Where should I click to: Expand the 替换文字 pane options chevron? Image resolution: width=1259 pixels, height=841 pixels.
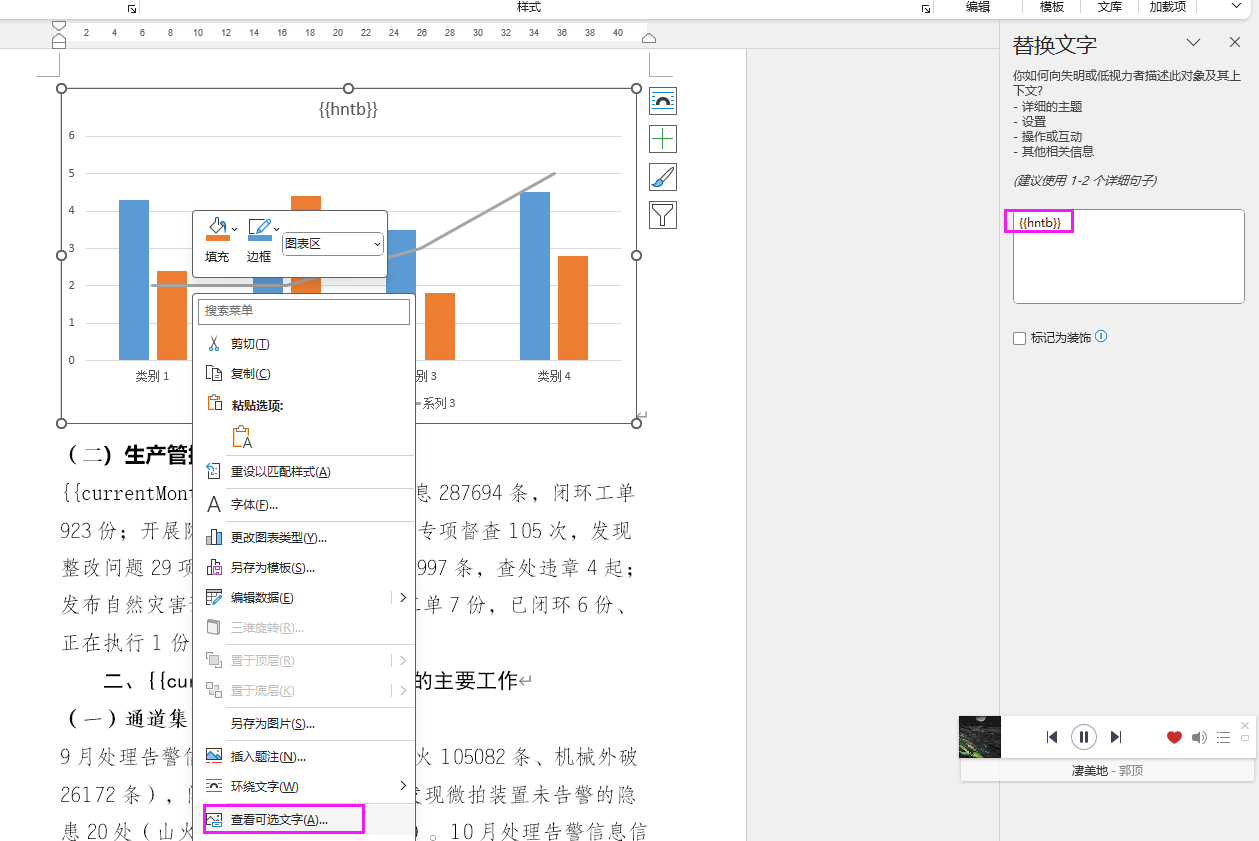1193,43
